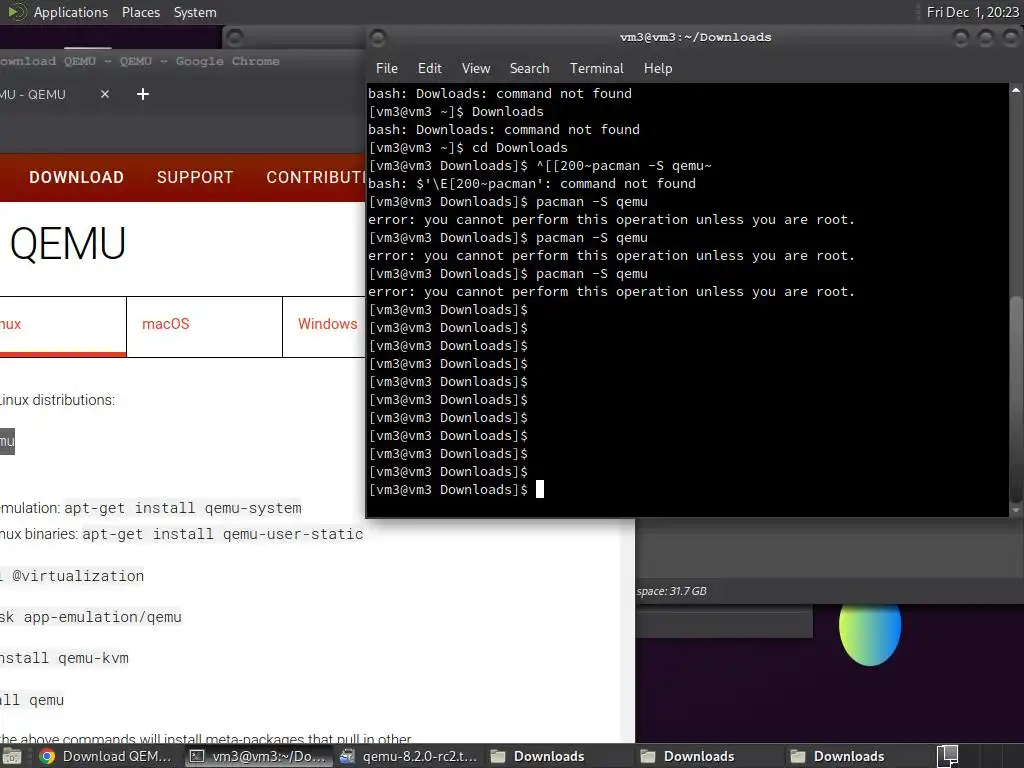The width and height of the screenshot is (1024, 768).
Task: Switch to qemu-8.2.0-rc2 archive taskbar button
Action: point(409,756)
